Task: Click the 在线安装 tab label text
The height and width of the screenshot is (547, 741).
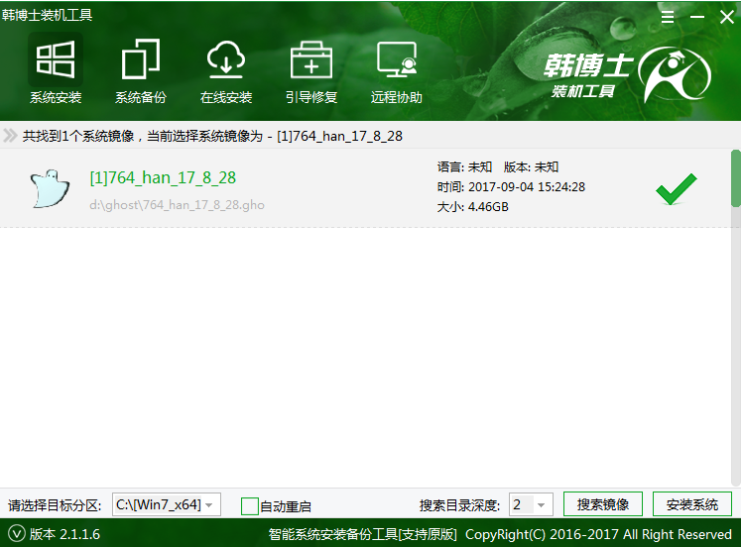Action: click(x=225, y=98)
